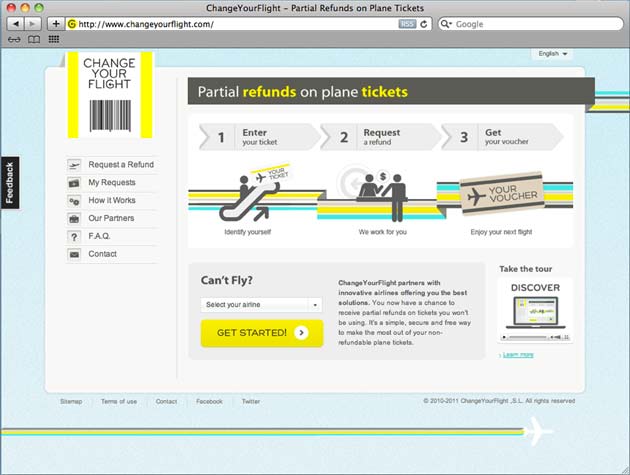The height and width of the screenshot is (475, 630).
Task: Go back with the browser back arrow
Action: point(16,24)
